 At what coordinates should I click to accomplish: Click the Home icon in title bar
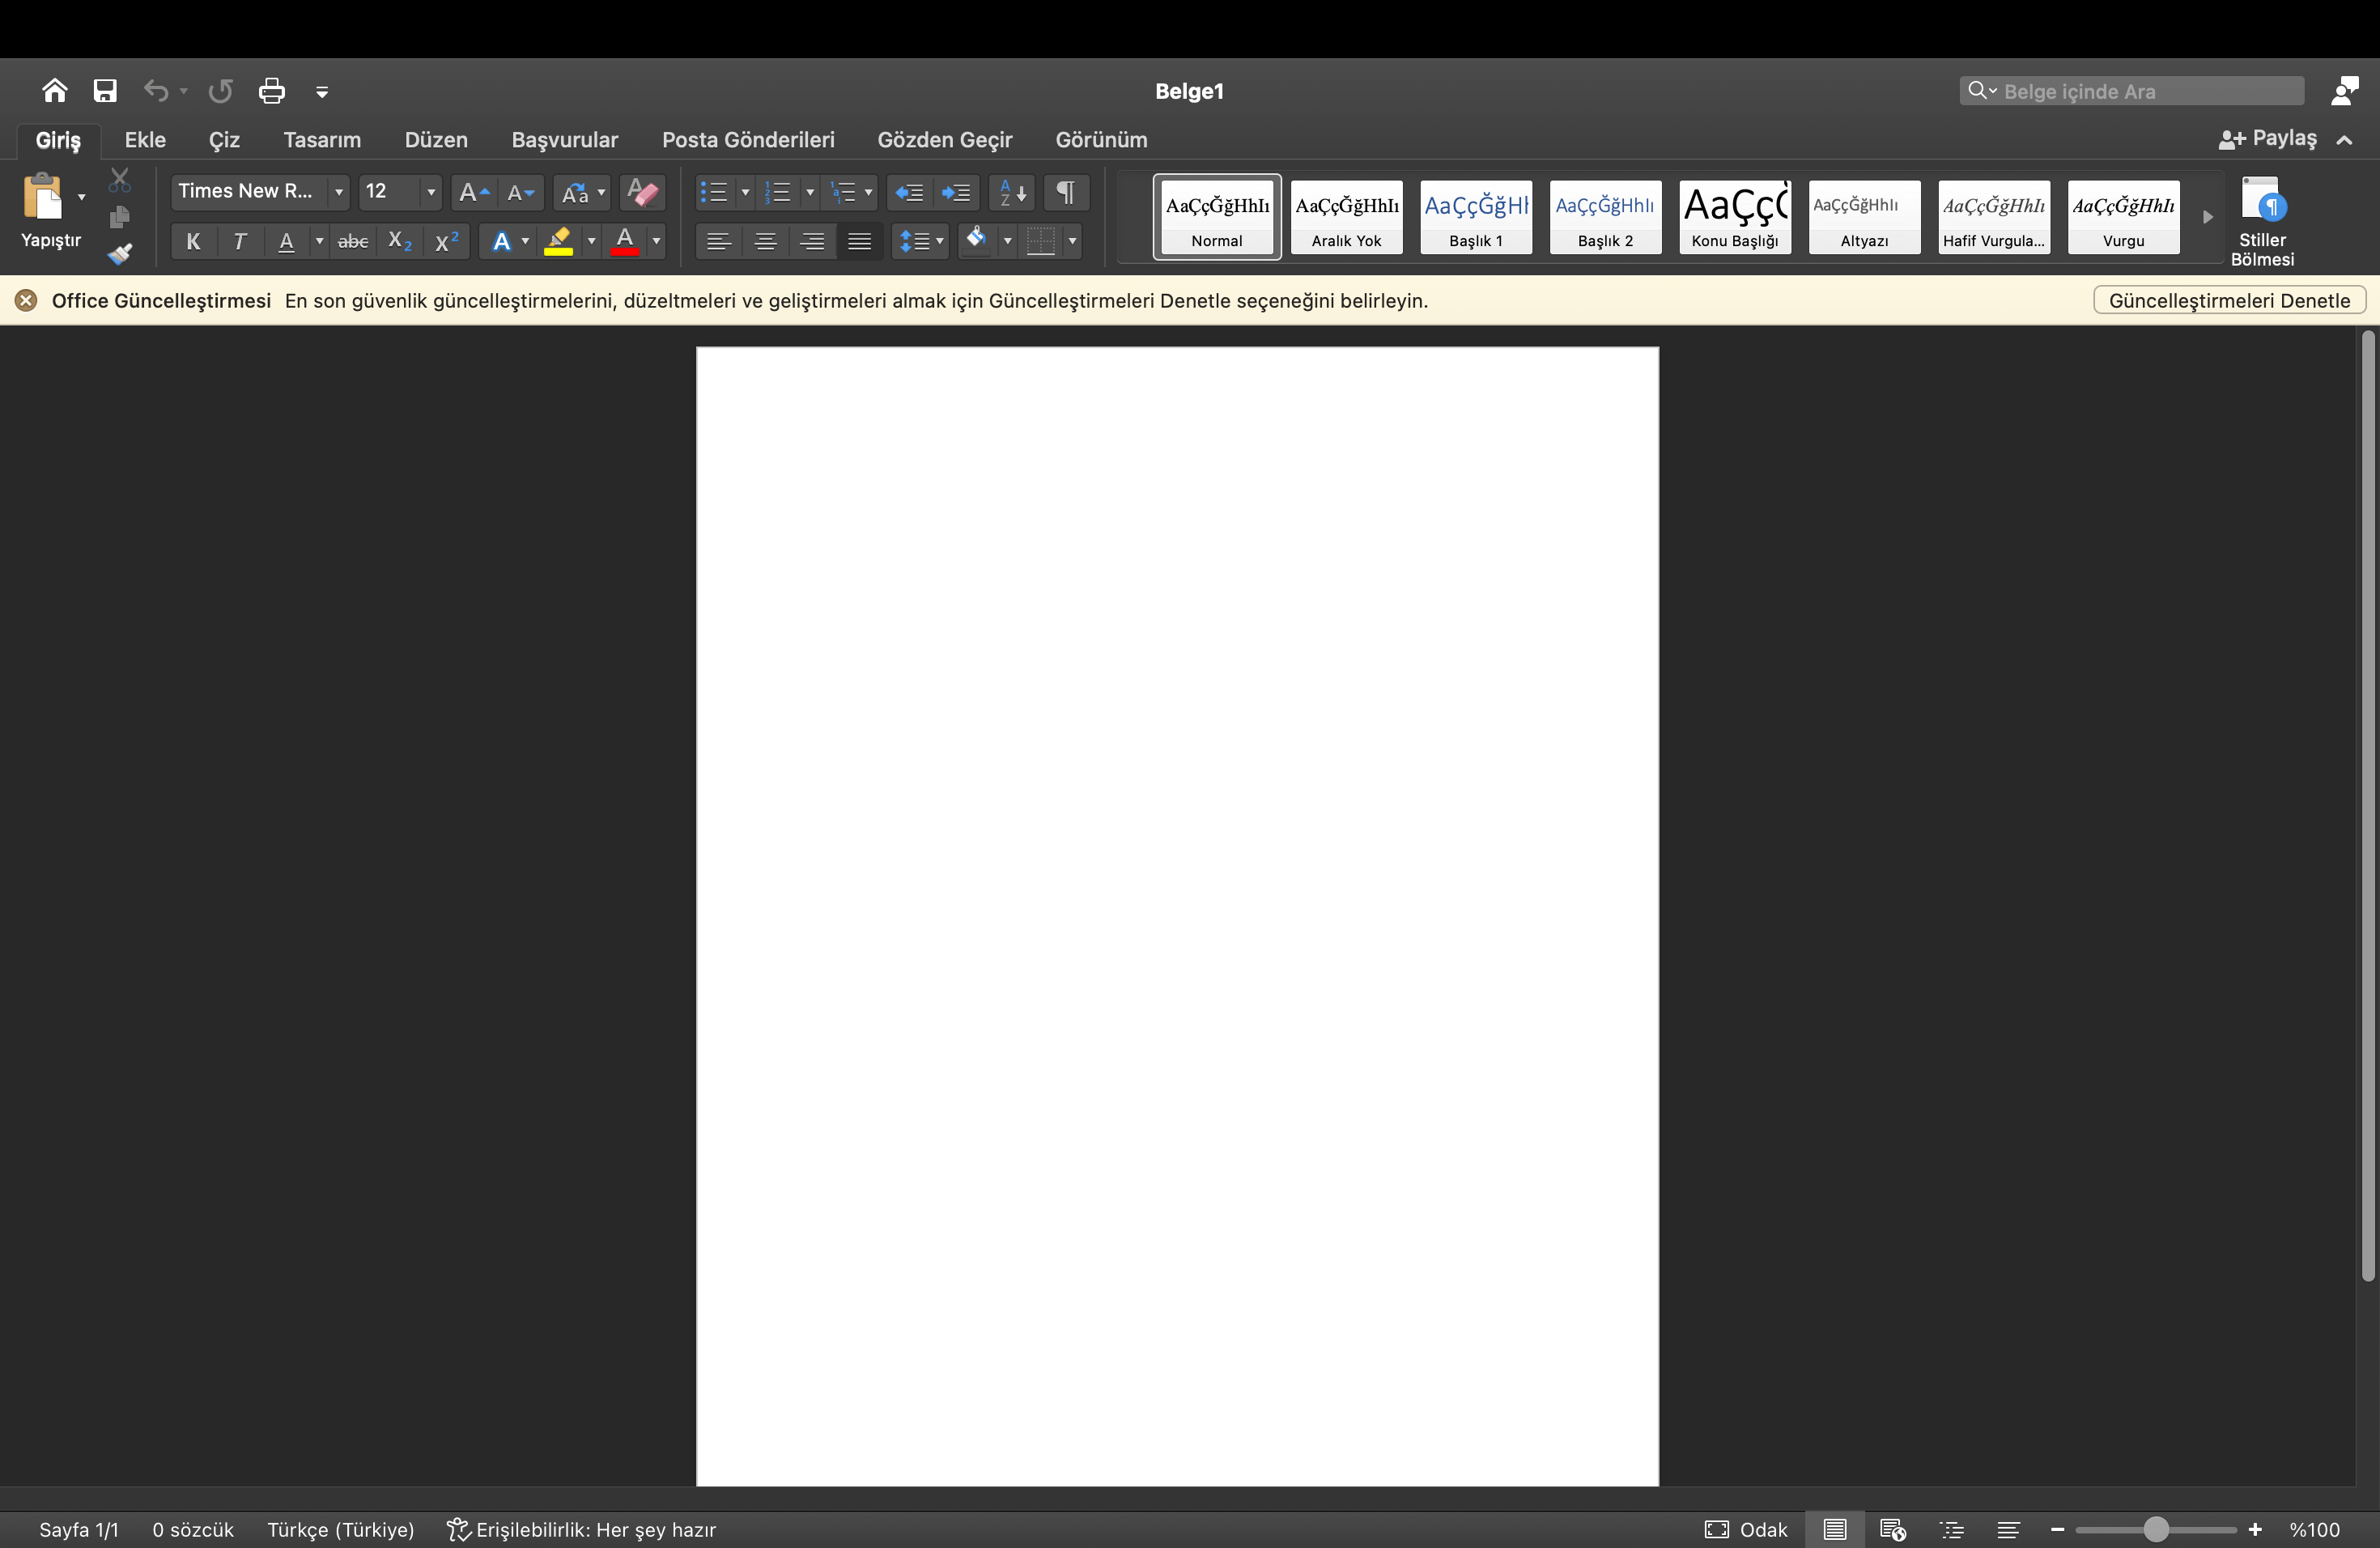pyautogui.click(x=55, y=91)
